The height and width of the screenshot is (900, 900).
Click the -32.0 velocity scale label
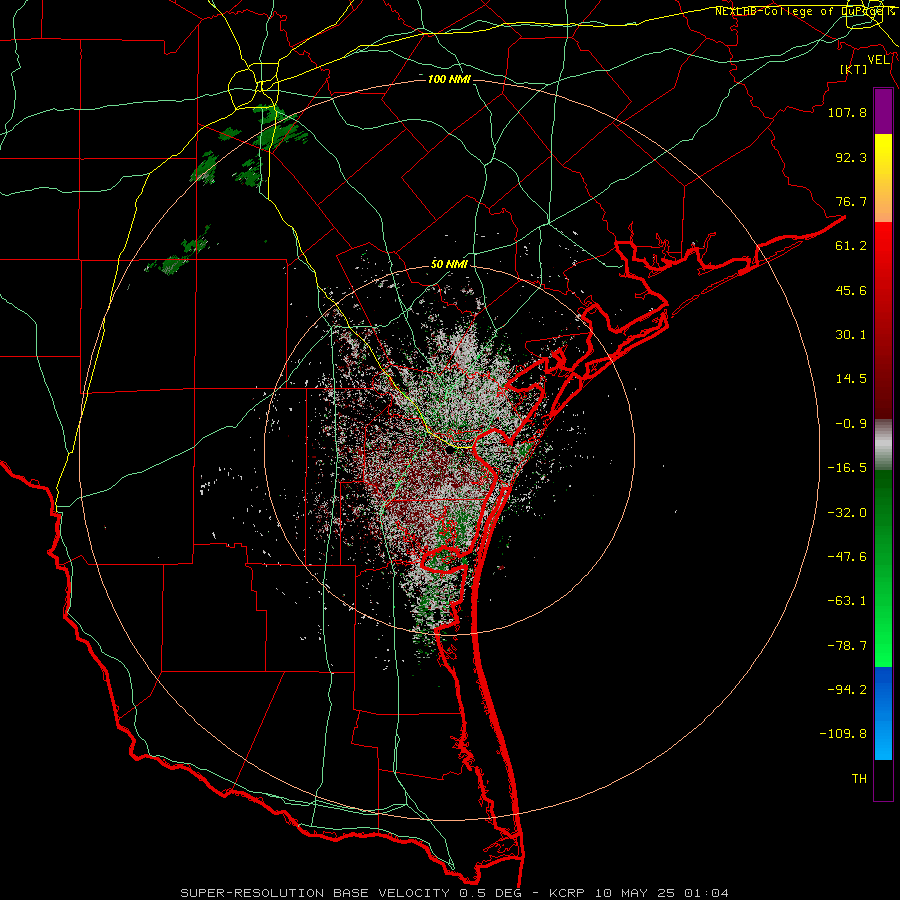pyautogui.click(x=847, y=513)
